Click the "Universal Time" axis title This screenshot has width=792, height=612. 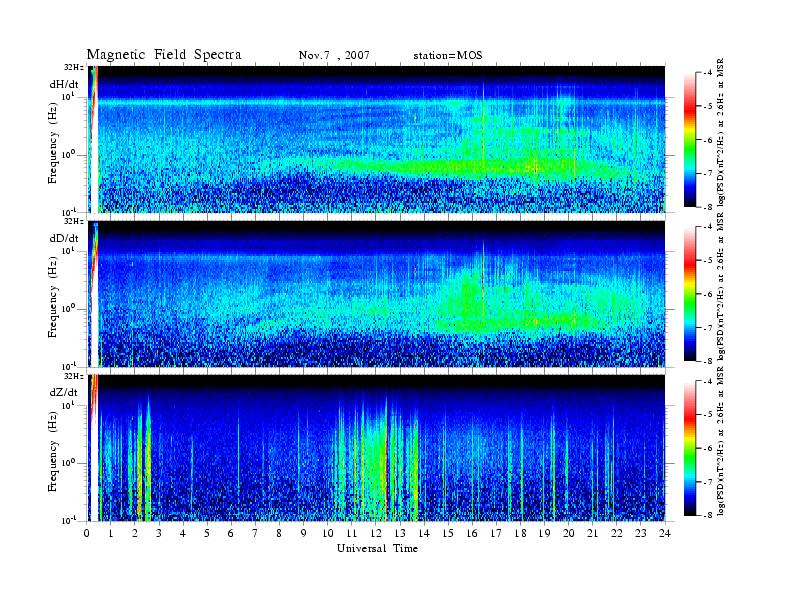tap(377, 548)
